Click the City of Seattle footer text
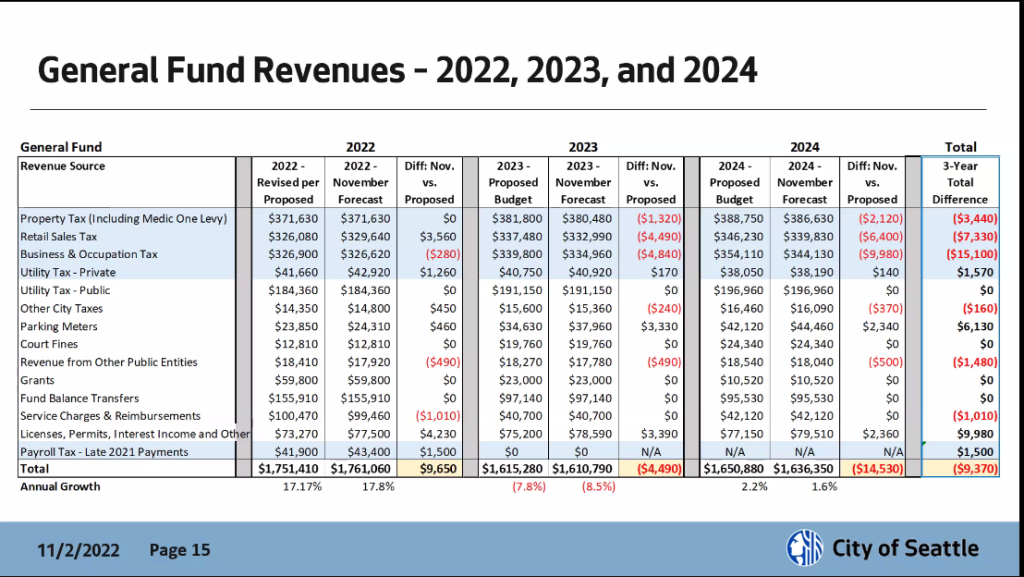 coord(905,548)
